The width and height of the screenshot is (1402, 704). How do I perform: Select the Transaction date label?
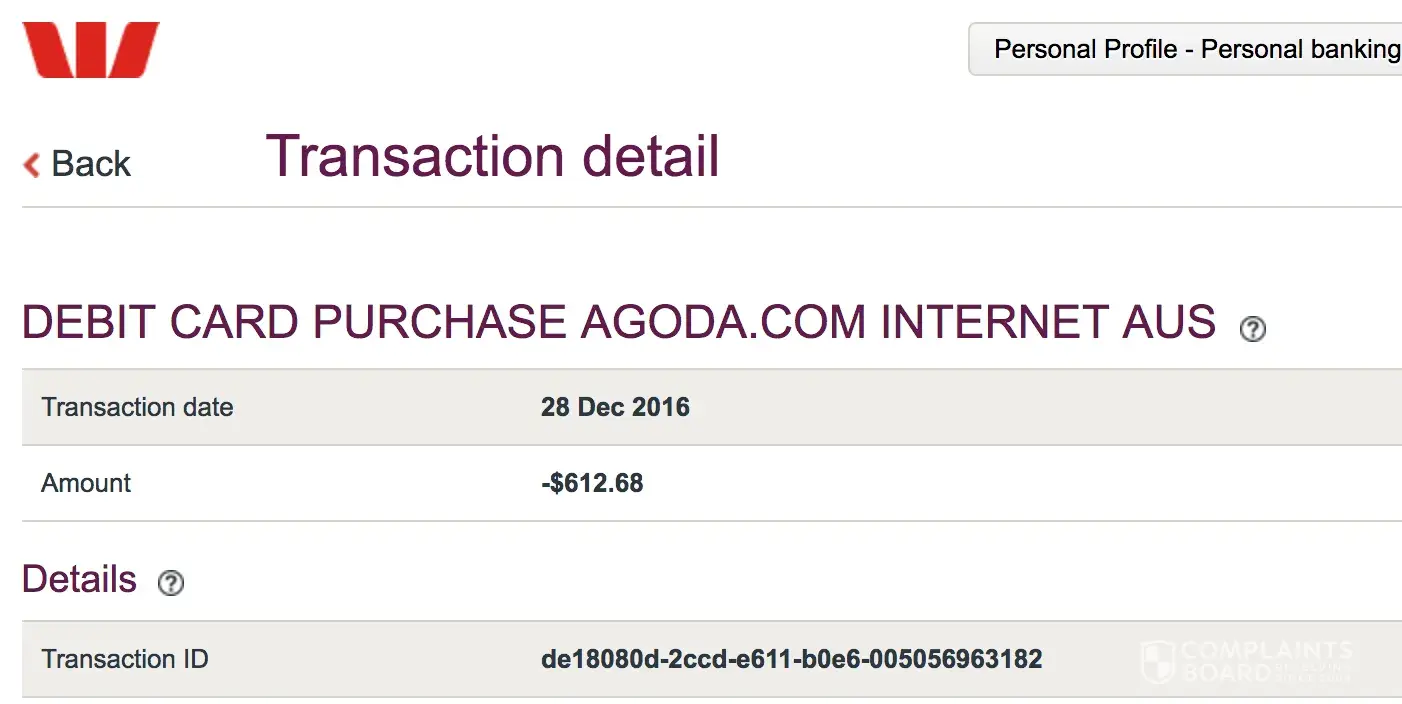137,407
